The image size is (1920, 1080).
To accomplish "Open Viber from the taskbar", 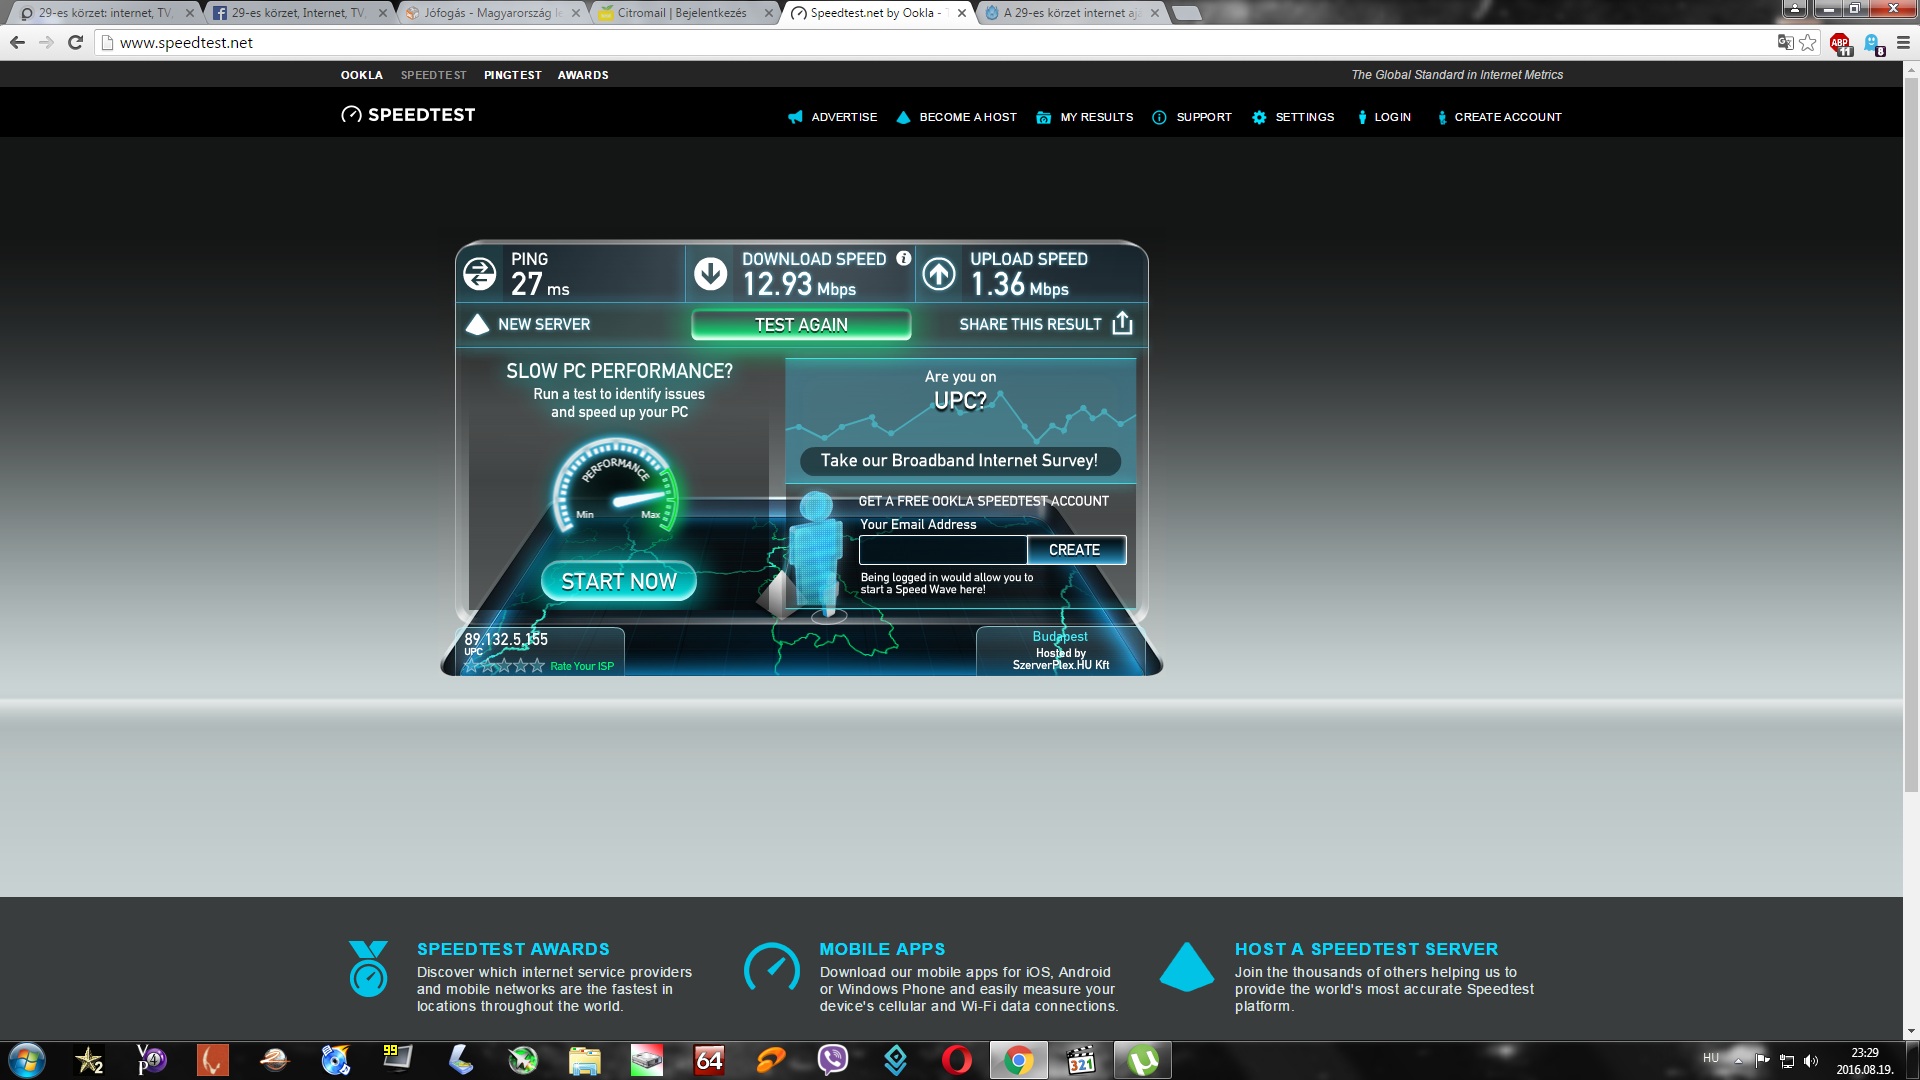I will (x=832, y=1060).
